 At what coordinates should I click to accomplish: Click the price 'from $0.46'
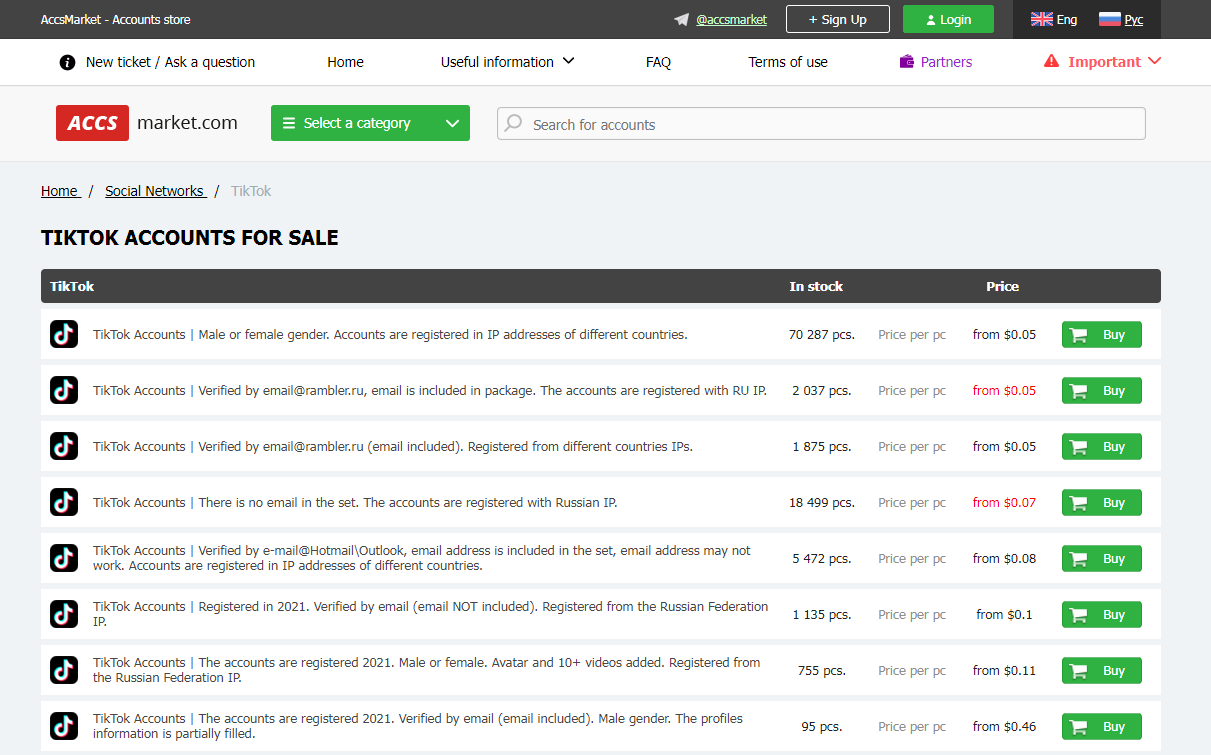1004,726
